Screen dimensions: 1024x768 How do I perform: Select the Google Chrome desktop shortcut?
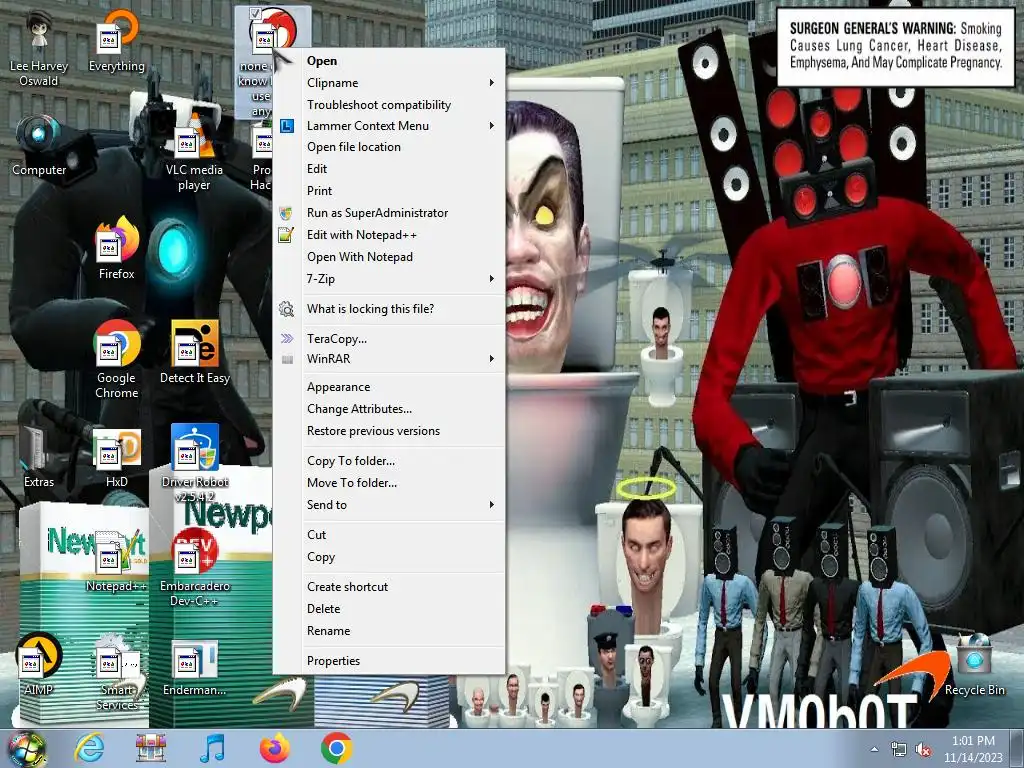(117, 359)
